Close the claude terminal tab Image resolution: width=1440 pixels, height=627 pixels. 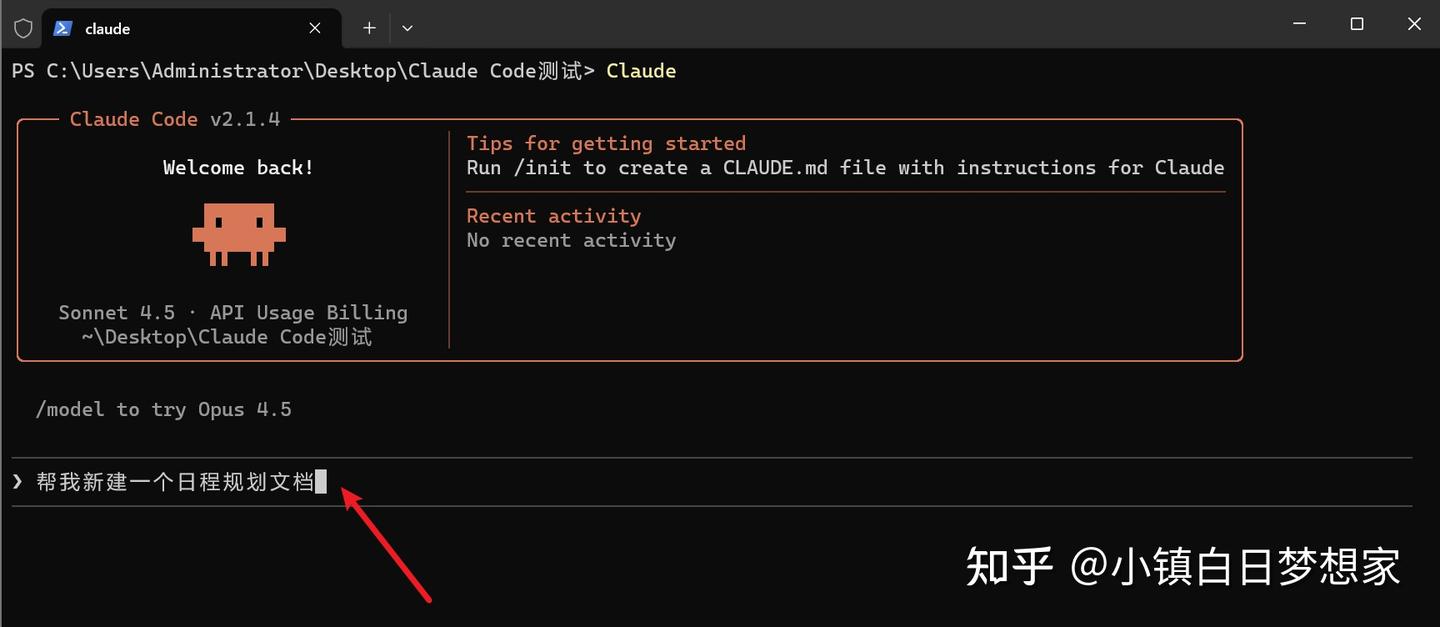[x=315, y=28]
